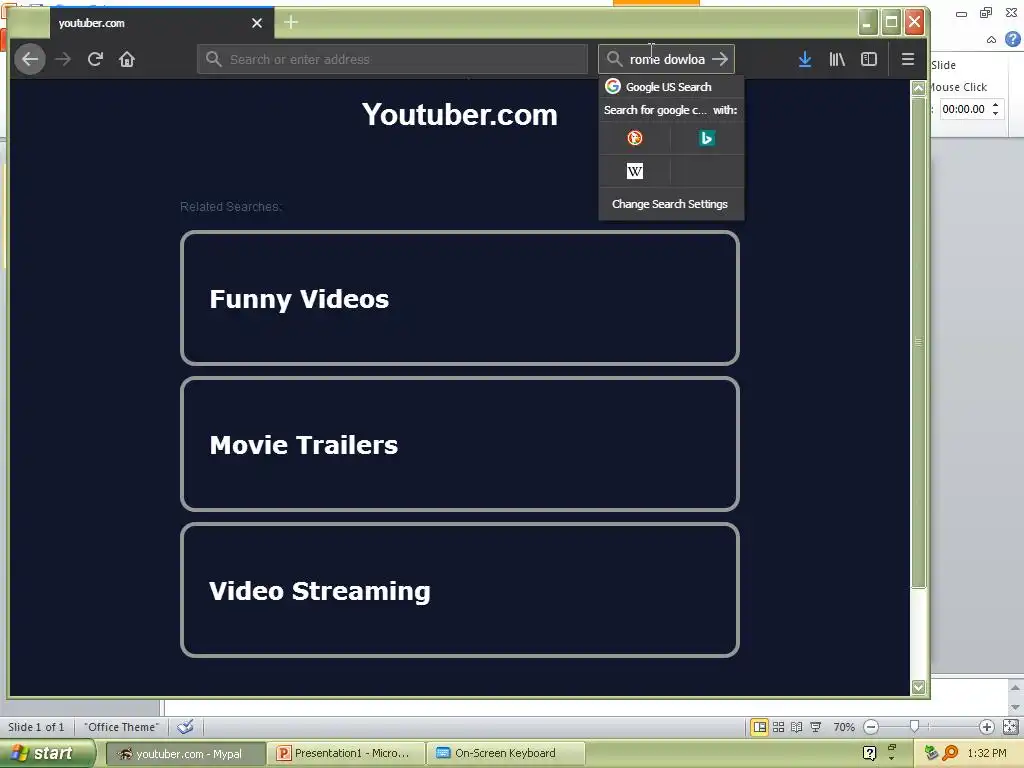Search with DuckDuckGo engine icon
This screenshot has width=1024, height=768.
click(635, 138)
